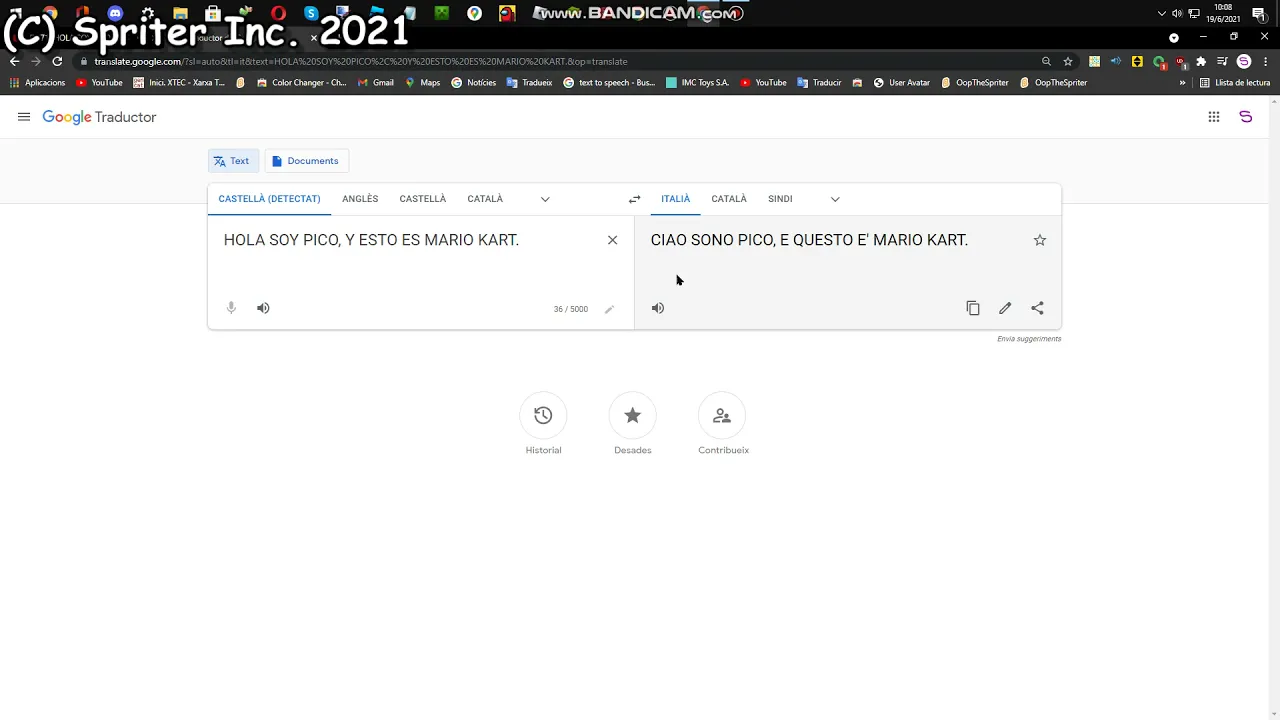Screen dimensions: 1280x720
Task: Select Català as source language
Action: pos(485,199)
